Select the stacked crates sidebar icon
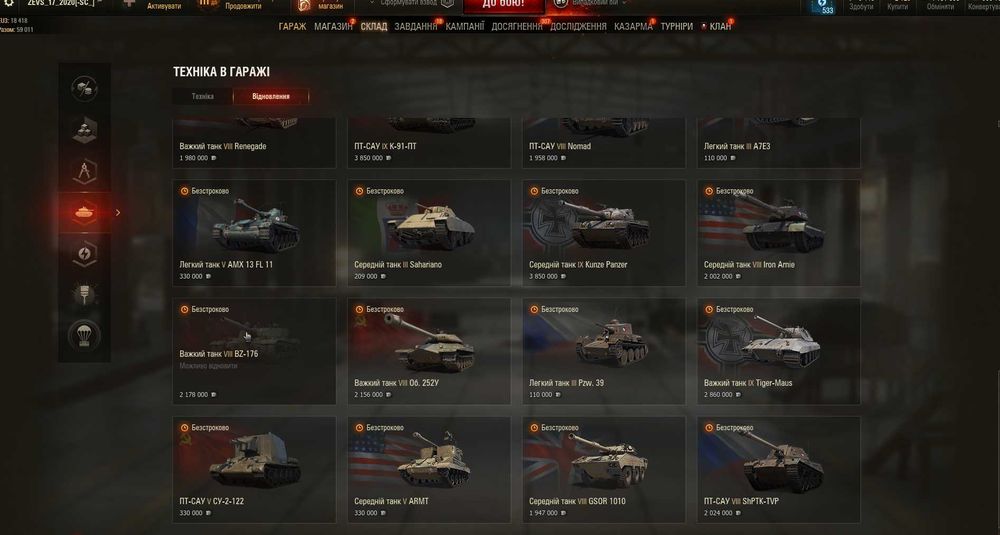1000x535 pixels. tap(84, 129)
